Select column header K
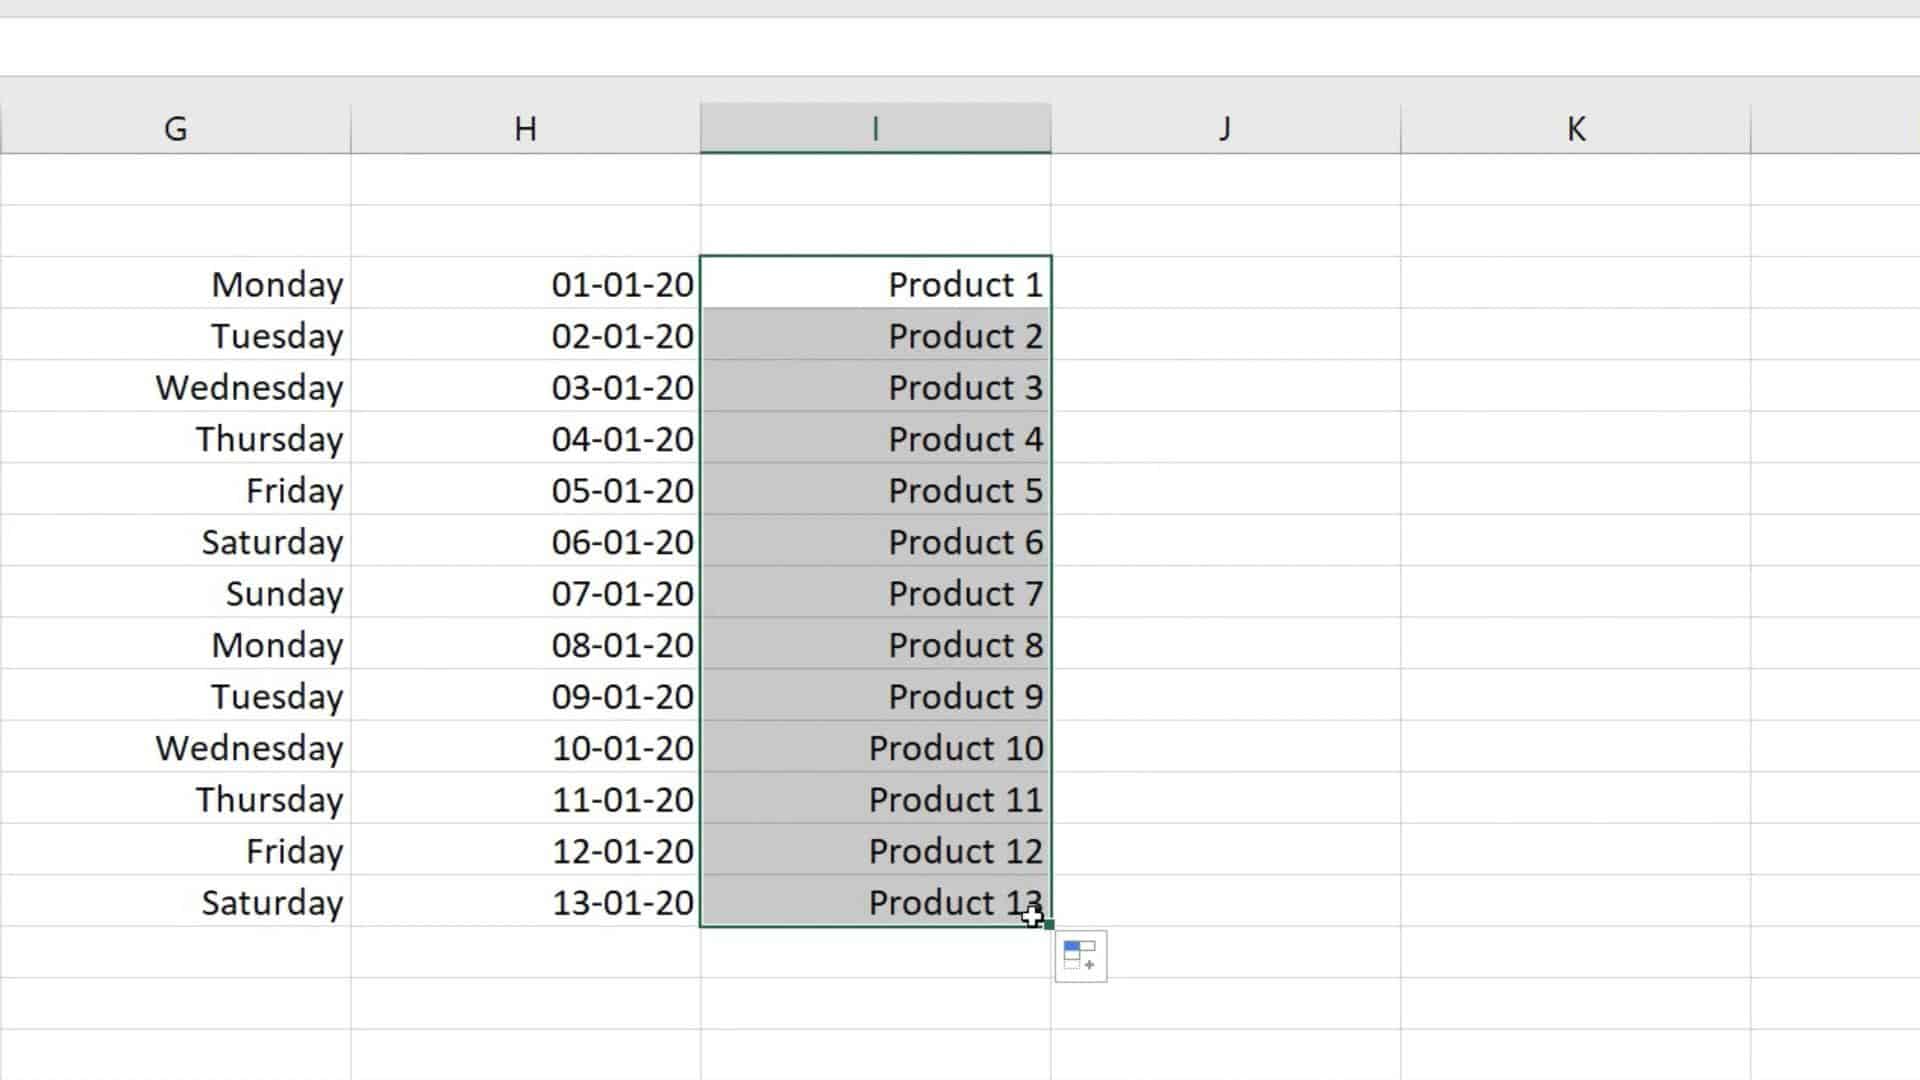This screenshot has height=1080, width=1920. [x=1575, y=127]
